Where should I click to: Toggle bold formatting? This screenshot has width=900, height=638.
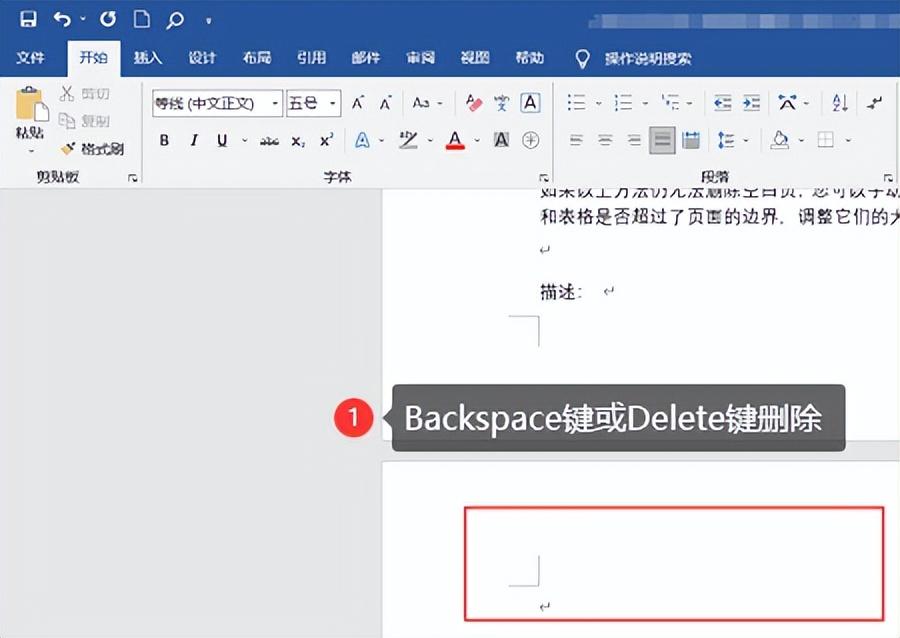coord(164,139)
